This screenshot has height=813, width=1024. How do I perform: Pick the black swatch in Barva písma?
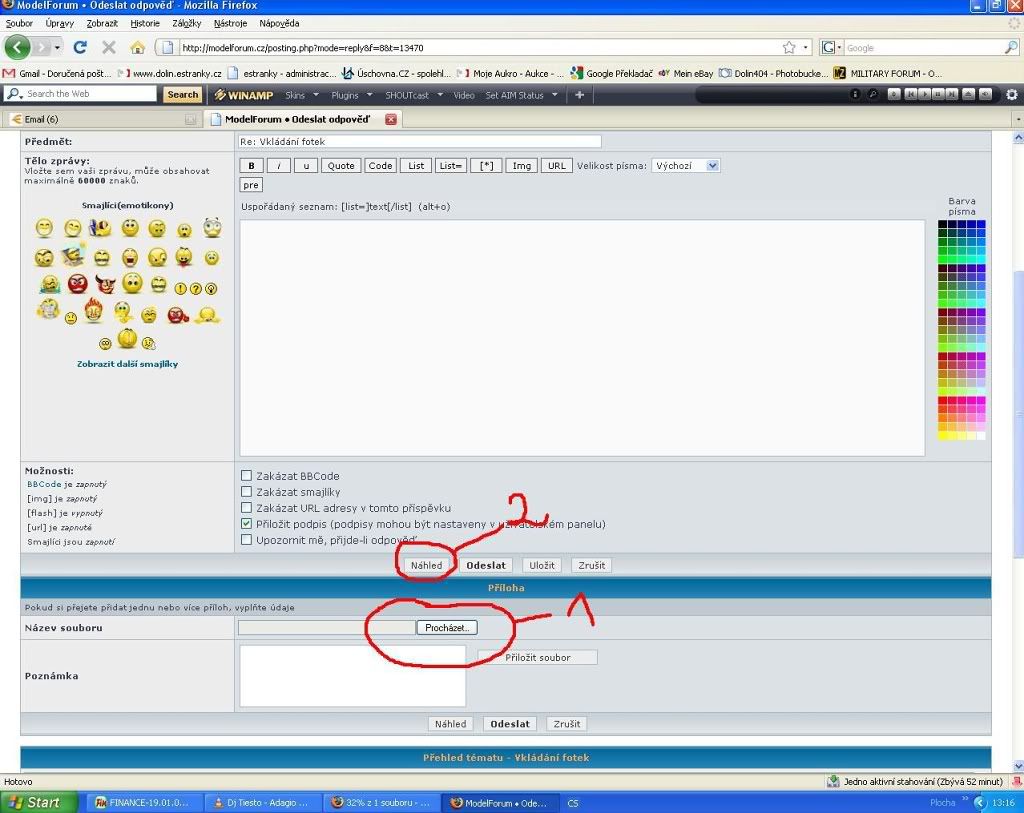942,225
